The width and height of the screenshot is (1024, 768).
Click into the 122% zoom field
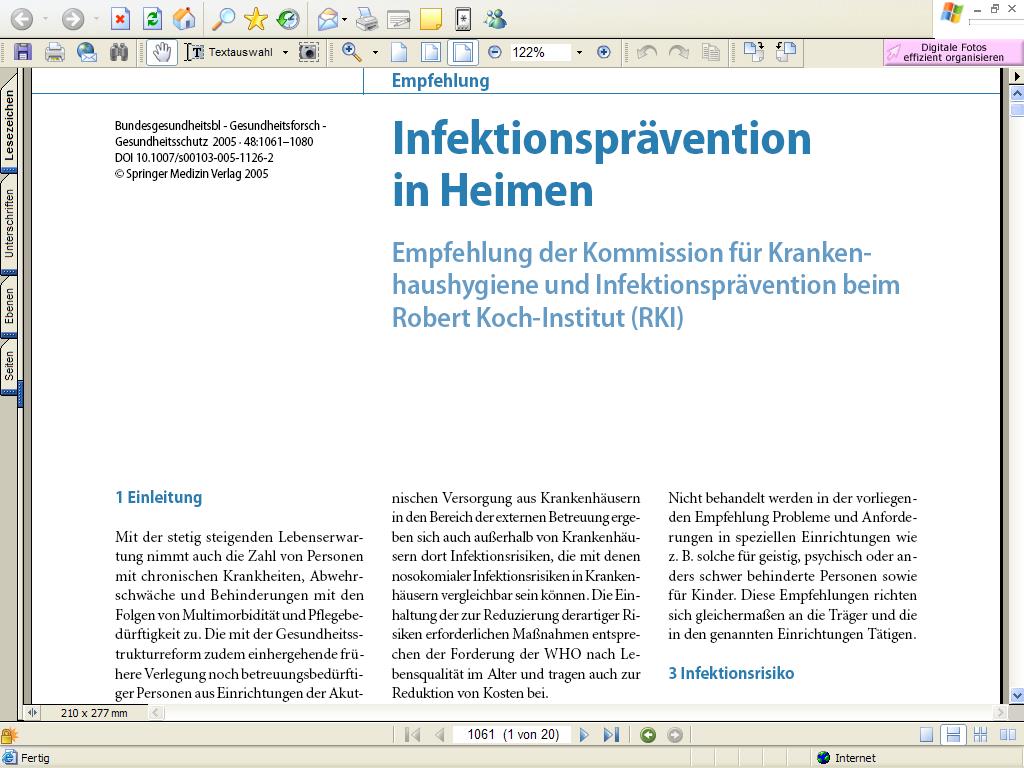click(x=539, y=52)
